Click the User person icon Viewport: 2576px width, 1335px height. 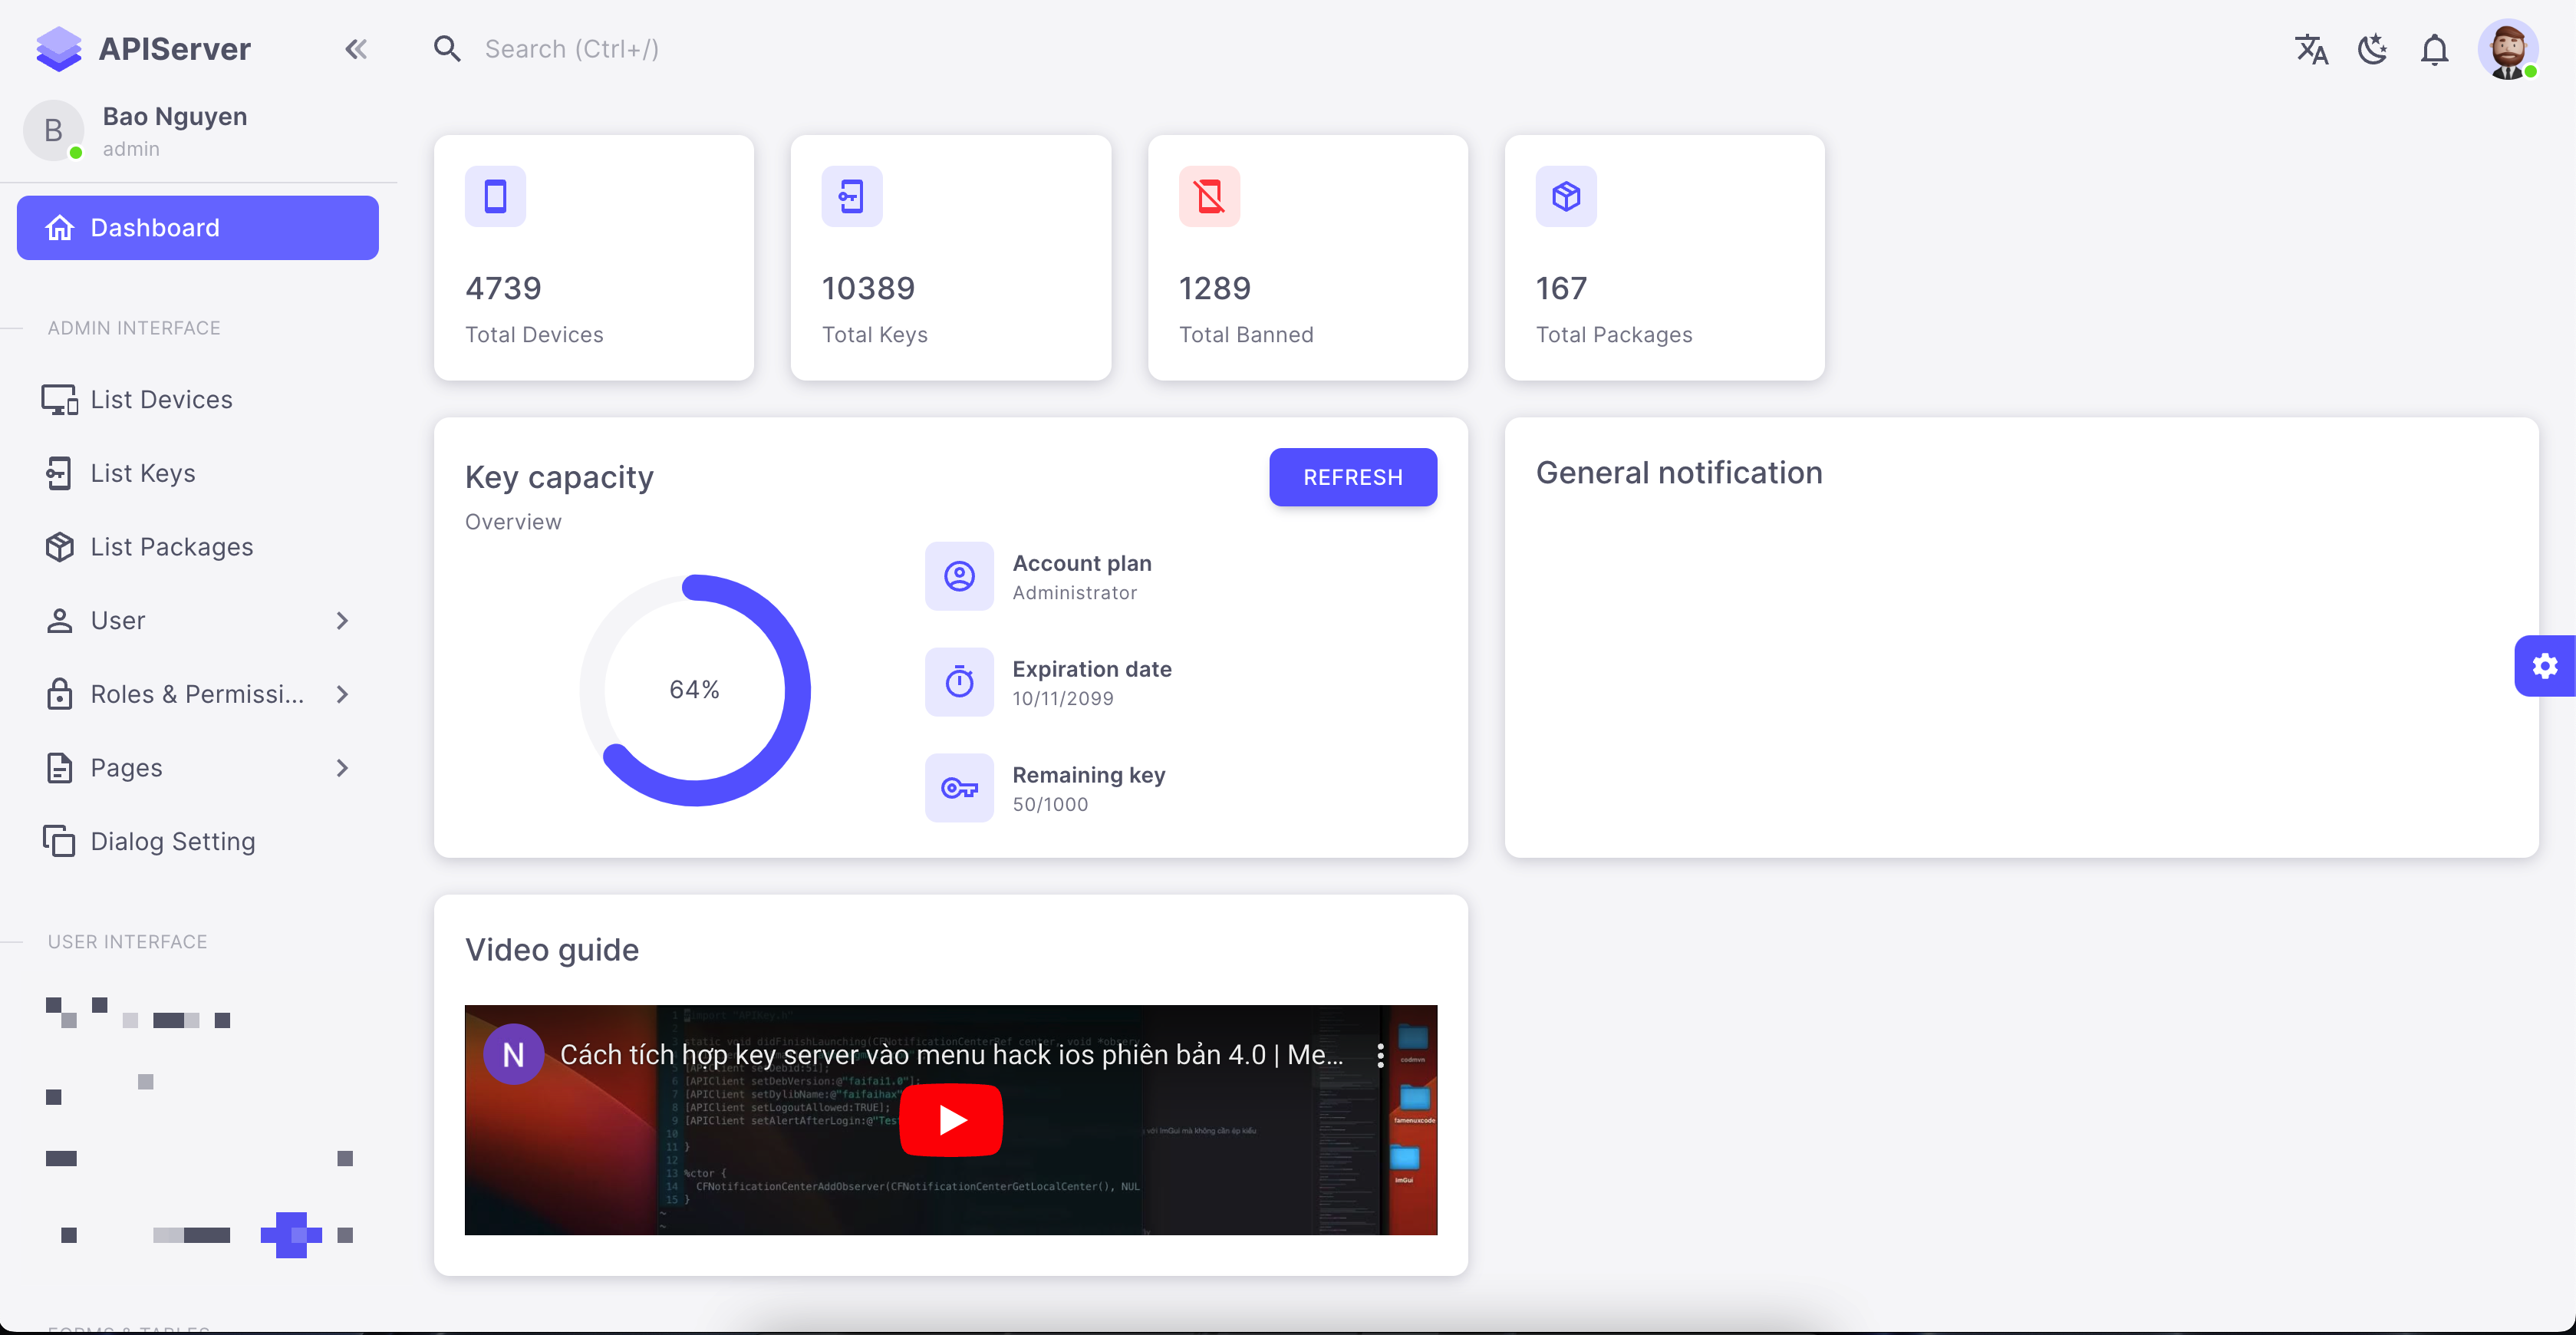point(59,621)
